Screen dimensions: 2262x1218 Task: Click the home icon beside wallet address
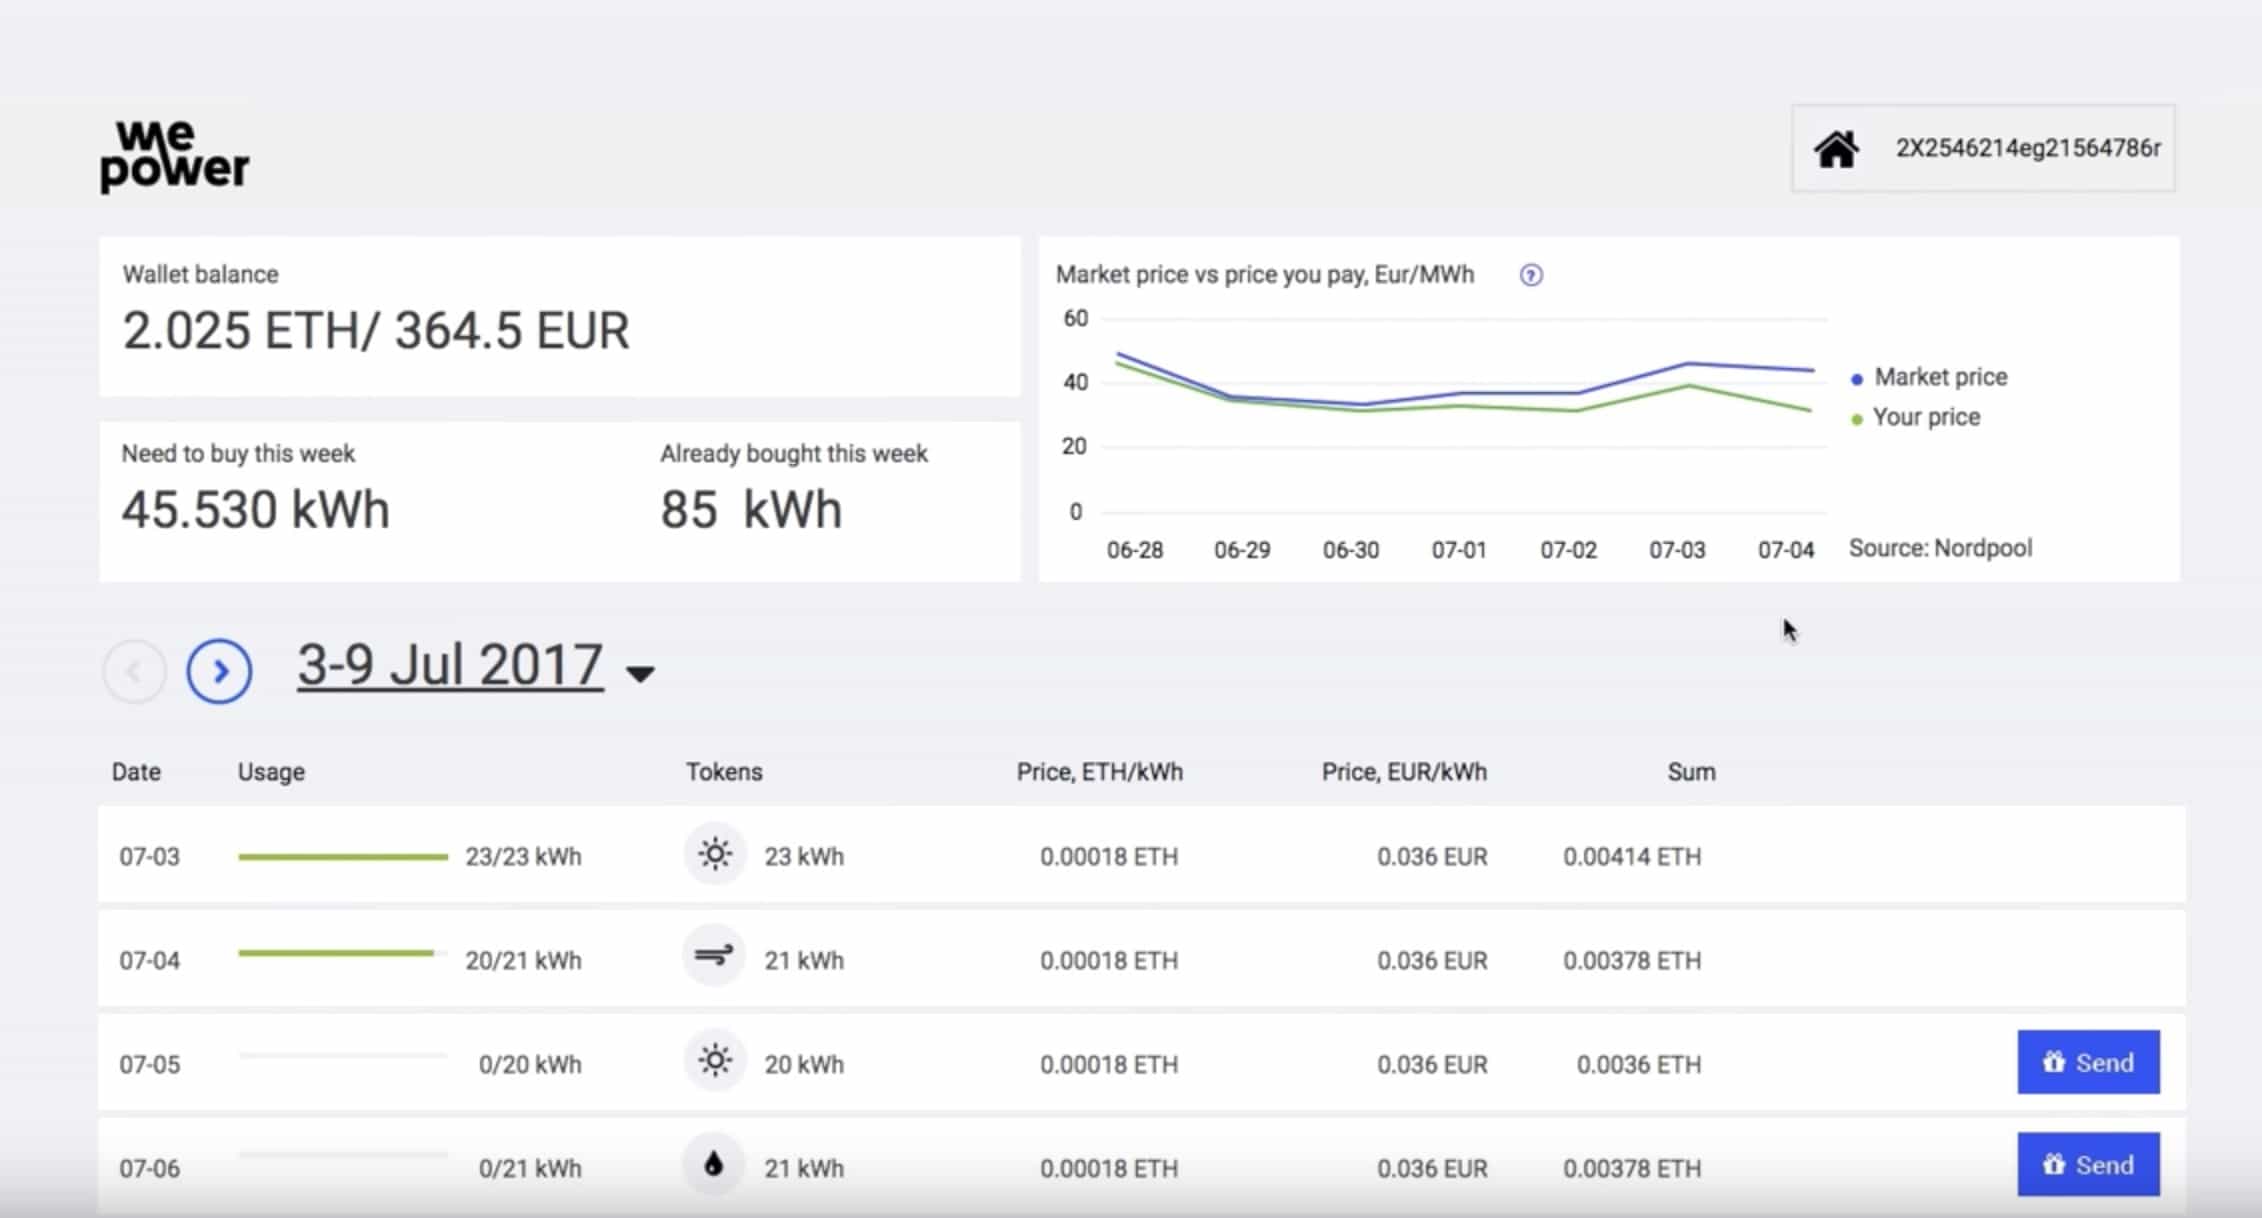tap(1836, 150)
